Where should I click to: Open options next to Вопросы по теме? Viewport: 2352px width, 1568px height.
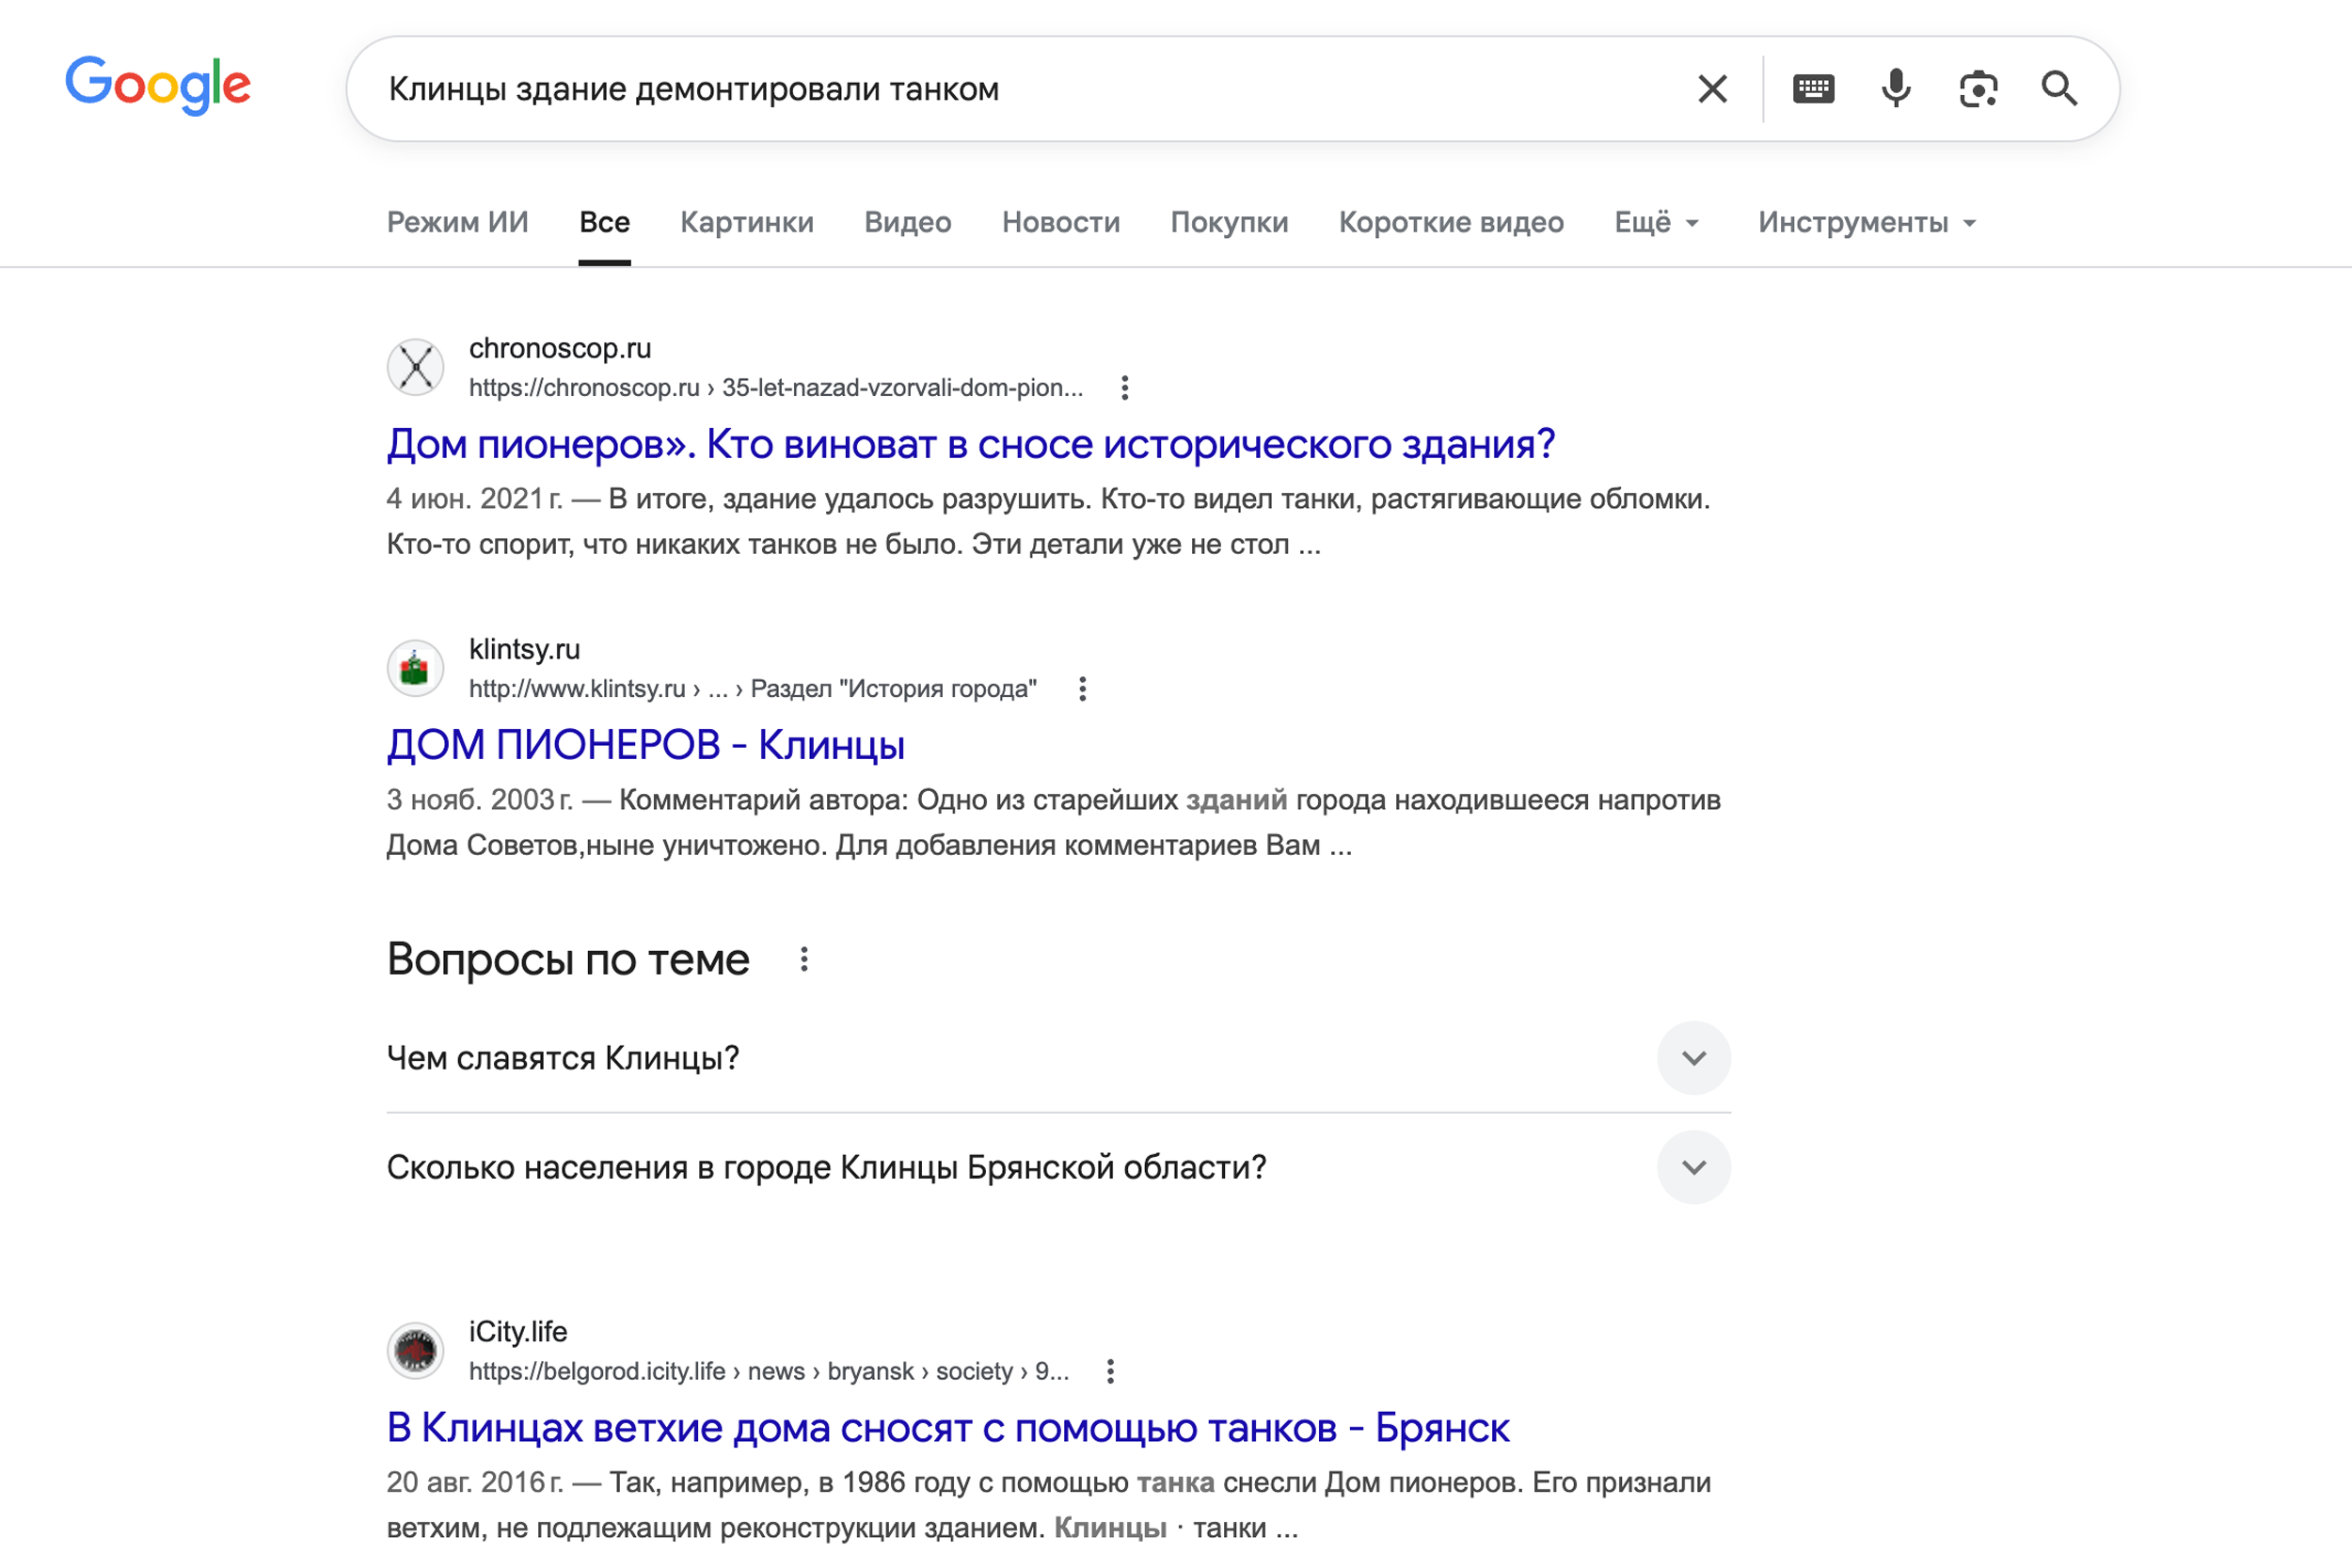[804, 960]
